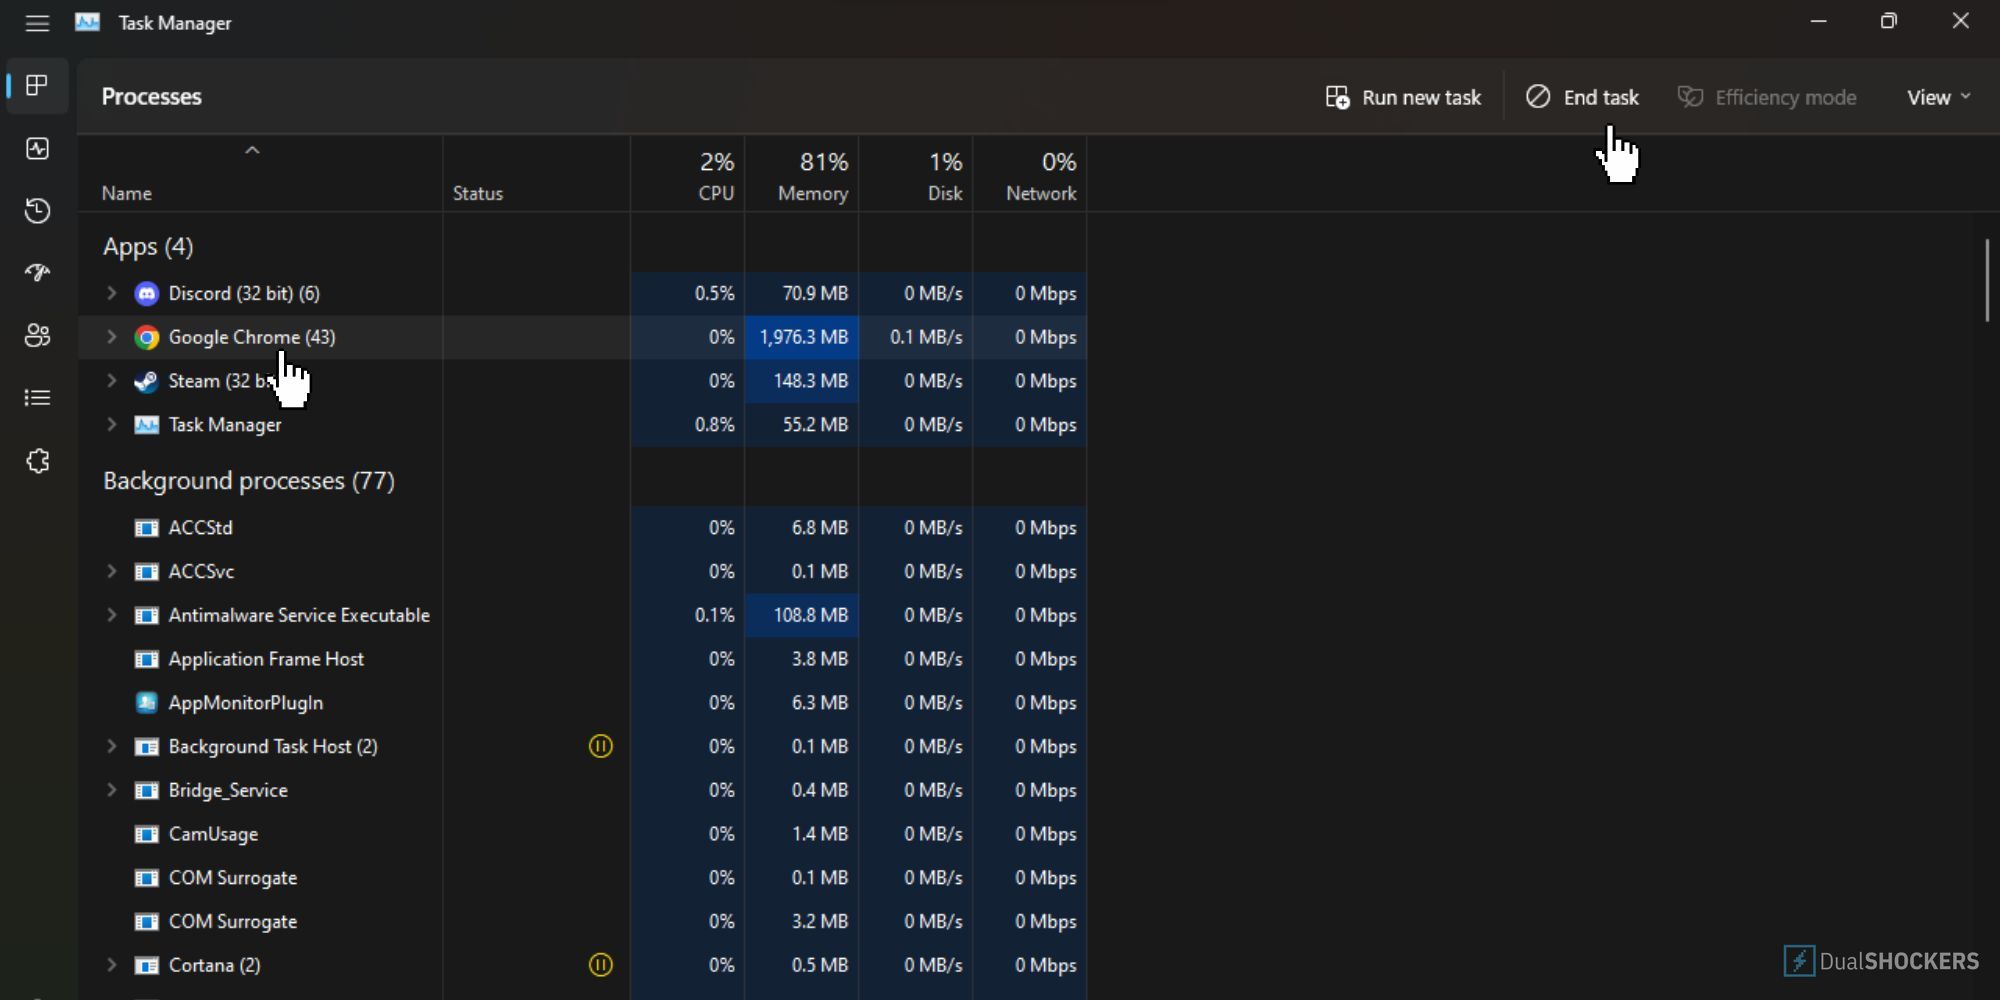Viewport: 2000px width, 1000px height.
Task: Open the Startup apps sidebar icon
Action: click(x=37, y=273)
